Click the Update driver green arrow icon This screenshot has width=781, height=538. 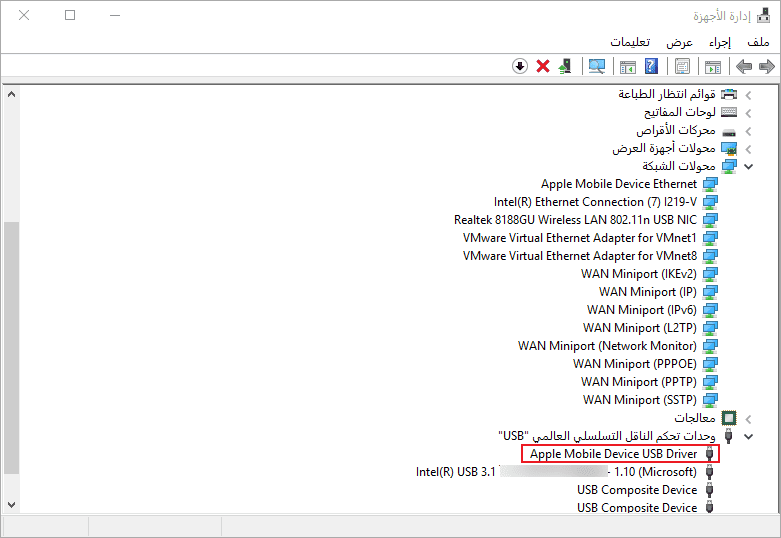coord(565,66)
